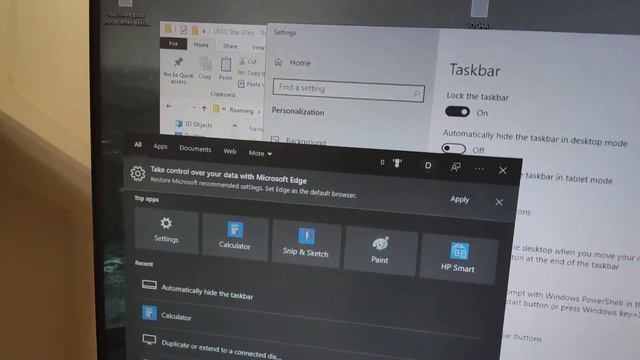Click Home link in Settings
This screenshot has width=640, height=360.
(300, 63)
